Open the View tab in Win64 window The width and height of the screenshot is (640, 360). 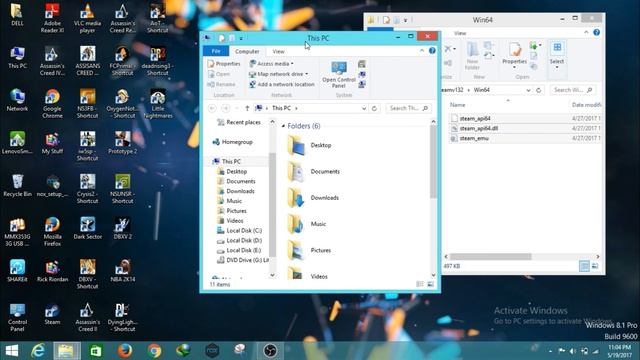point(460,33)
